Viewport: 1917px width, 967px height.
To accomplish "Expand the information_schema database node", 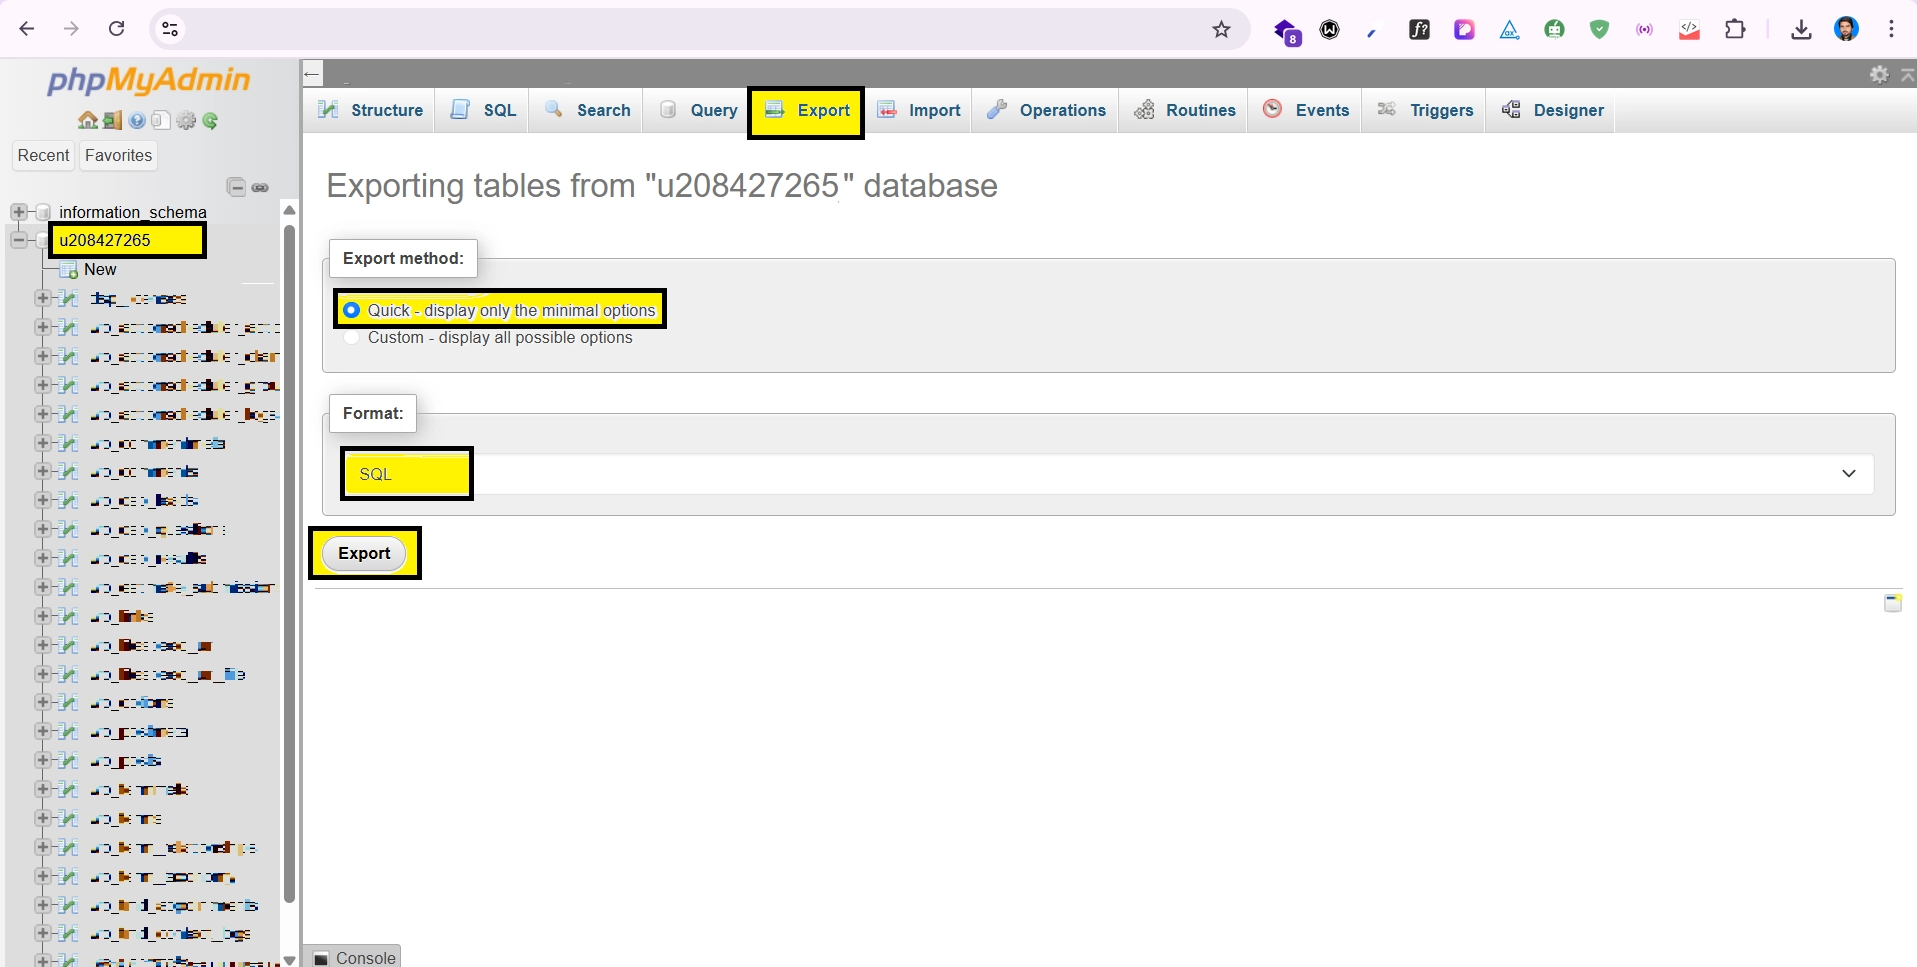I will [x=18, y=212].
